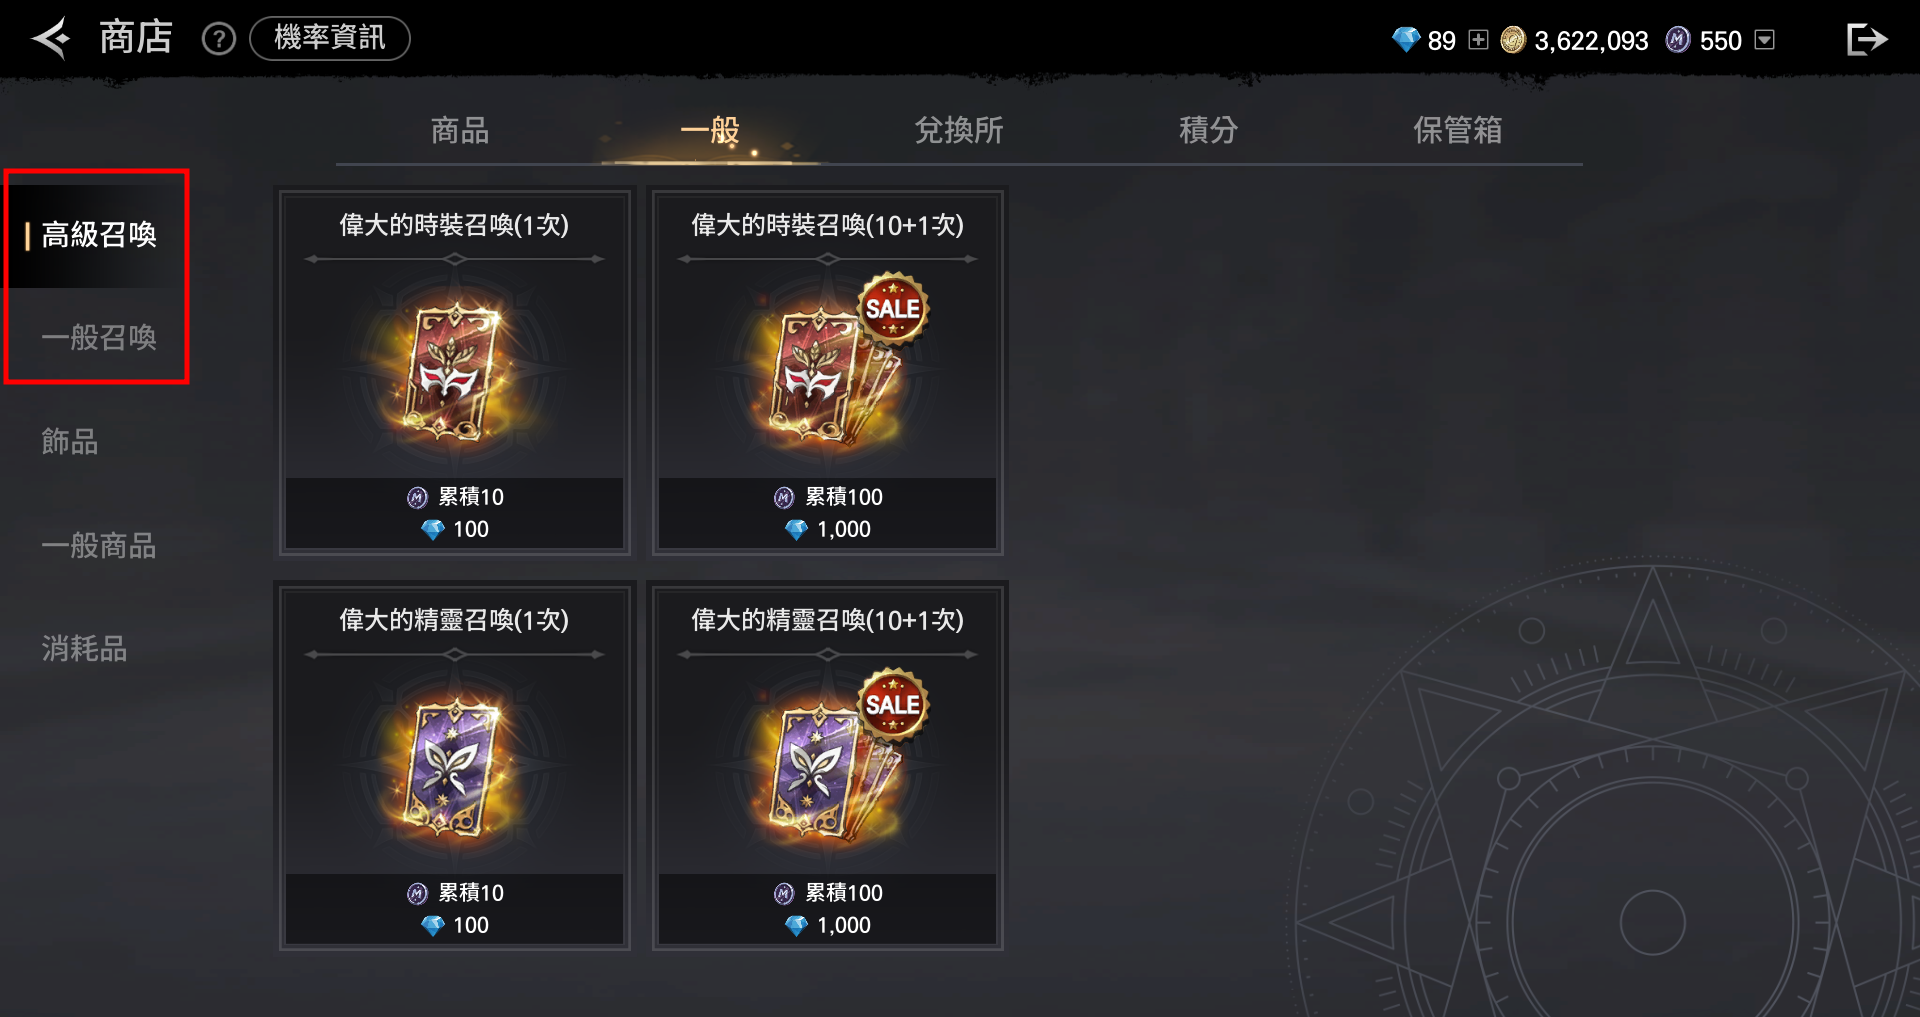The width and height of the screenshot is (1920, 1017).
Task: Click the purple mileage coin icon
Action: 1678,40
